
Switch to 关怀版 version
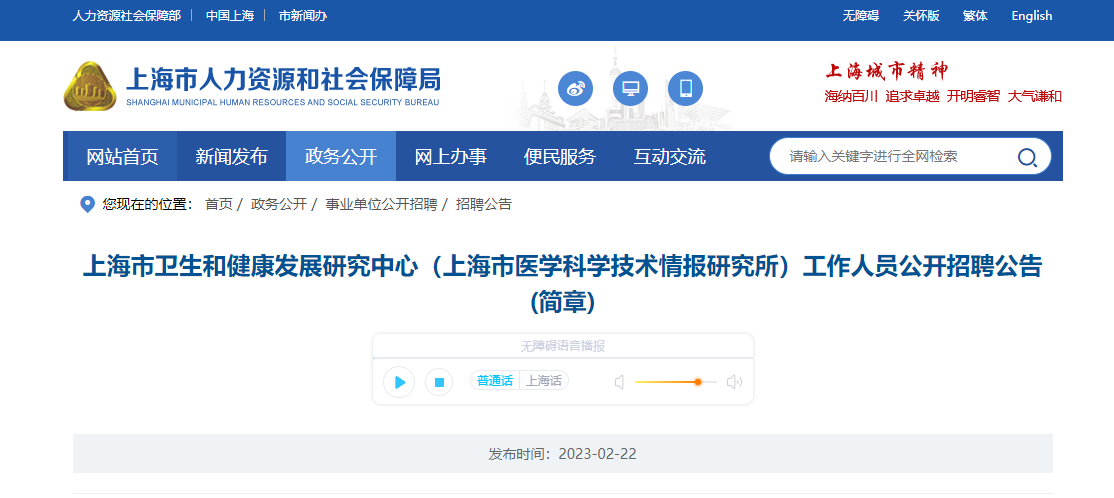[921, 16]
